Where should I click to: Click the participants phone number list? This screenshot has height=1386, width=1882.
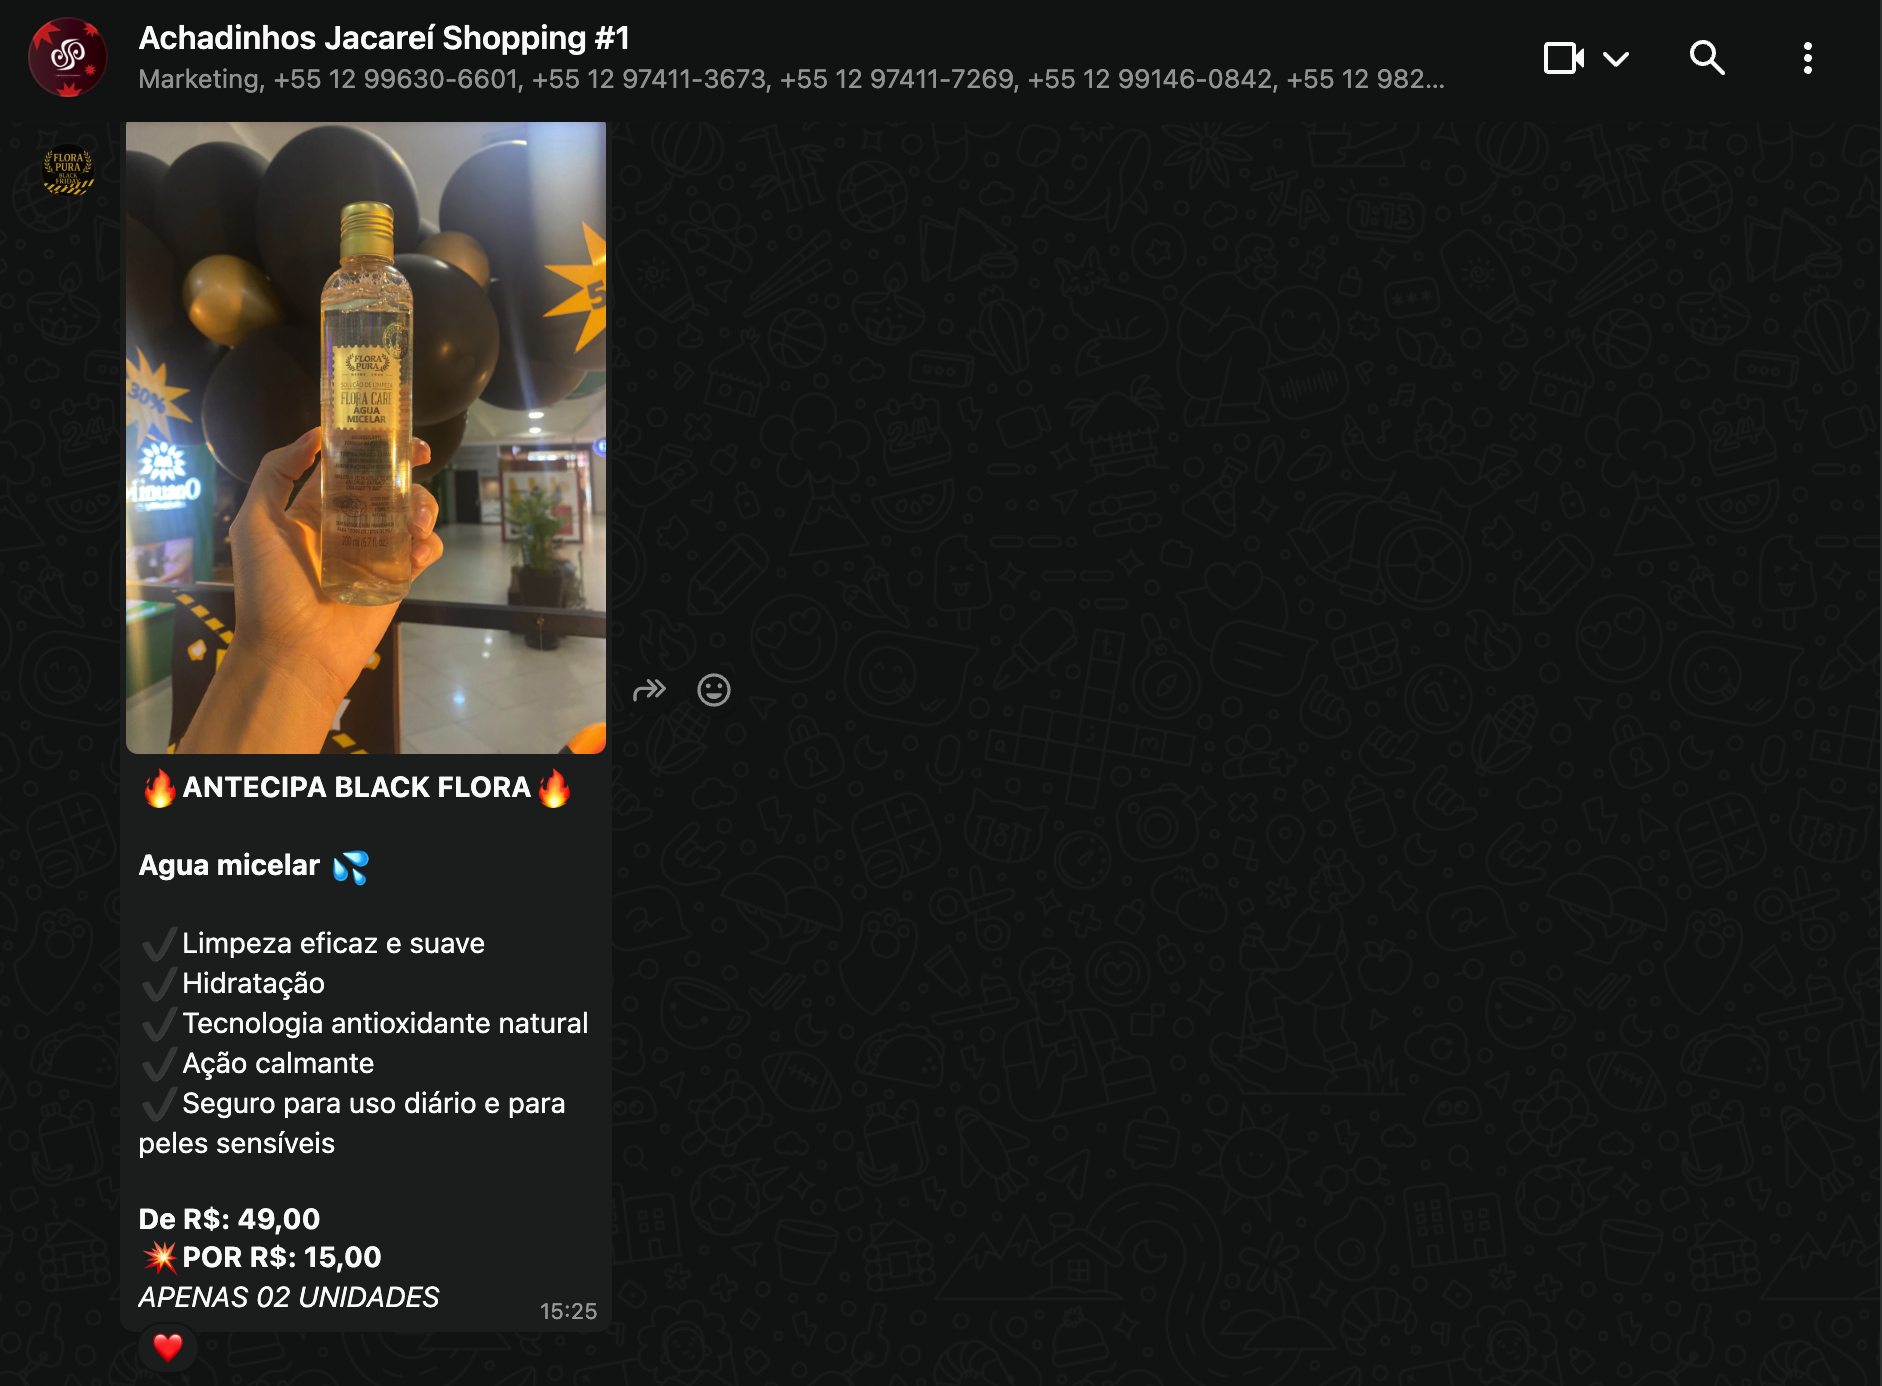(x=790, y=80)
